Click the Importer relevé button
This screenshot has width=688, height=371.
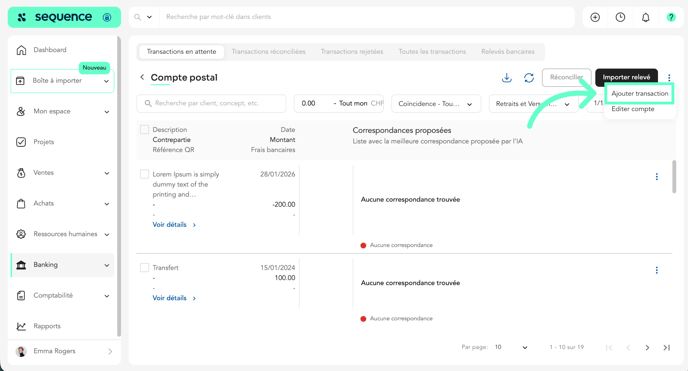click(626, 77)
